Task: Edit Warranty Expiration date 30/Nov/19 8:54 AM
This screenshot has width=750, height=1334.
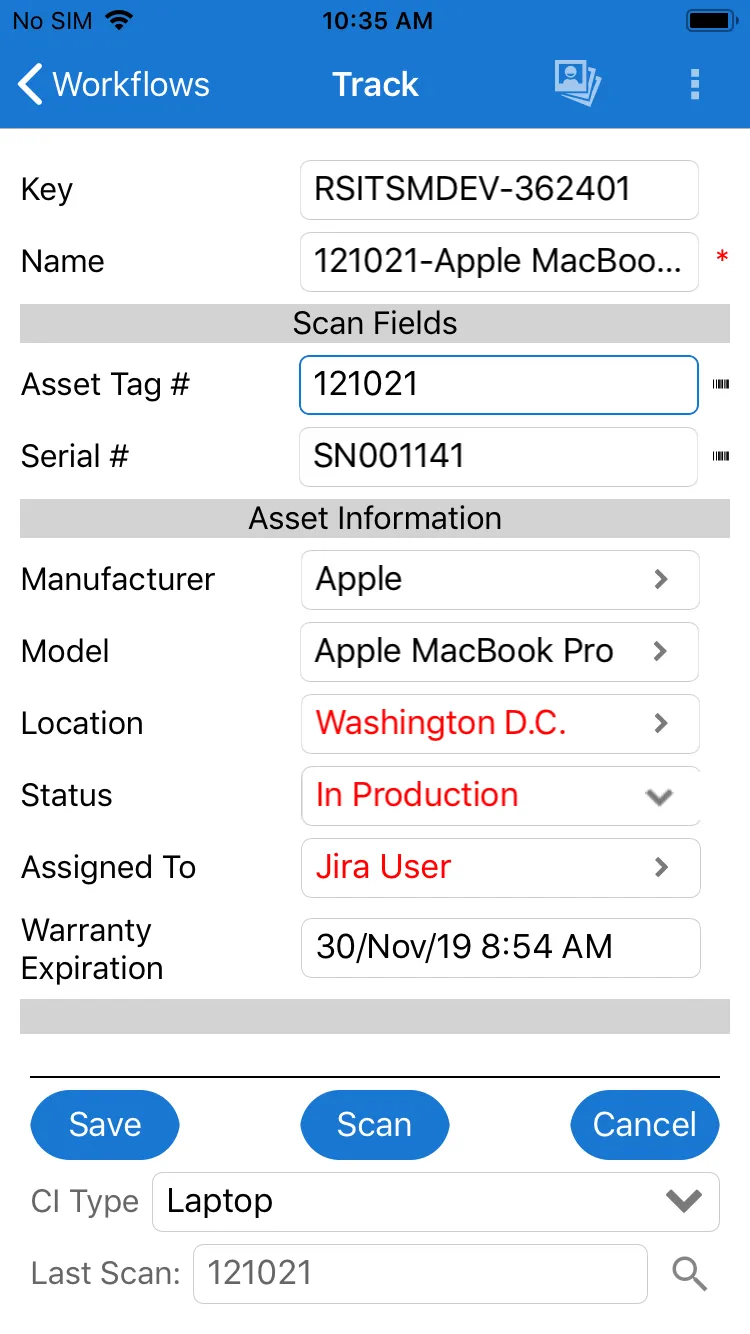Action: (500, 947)
